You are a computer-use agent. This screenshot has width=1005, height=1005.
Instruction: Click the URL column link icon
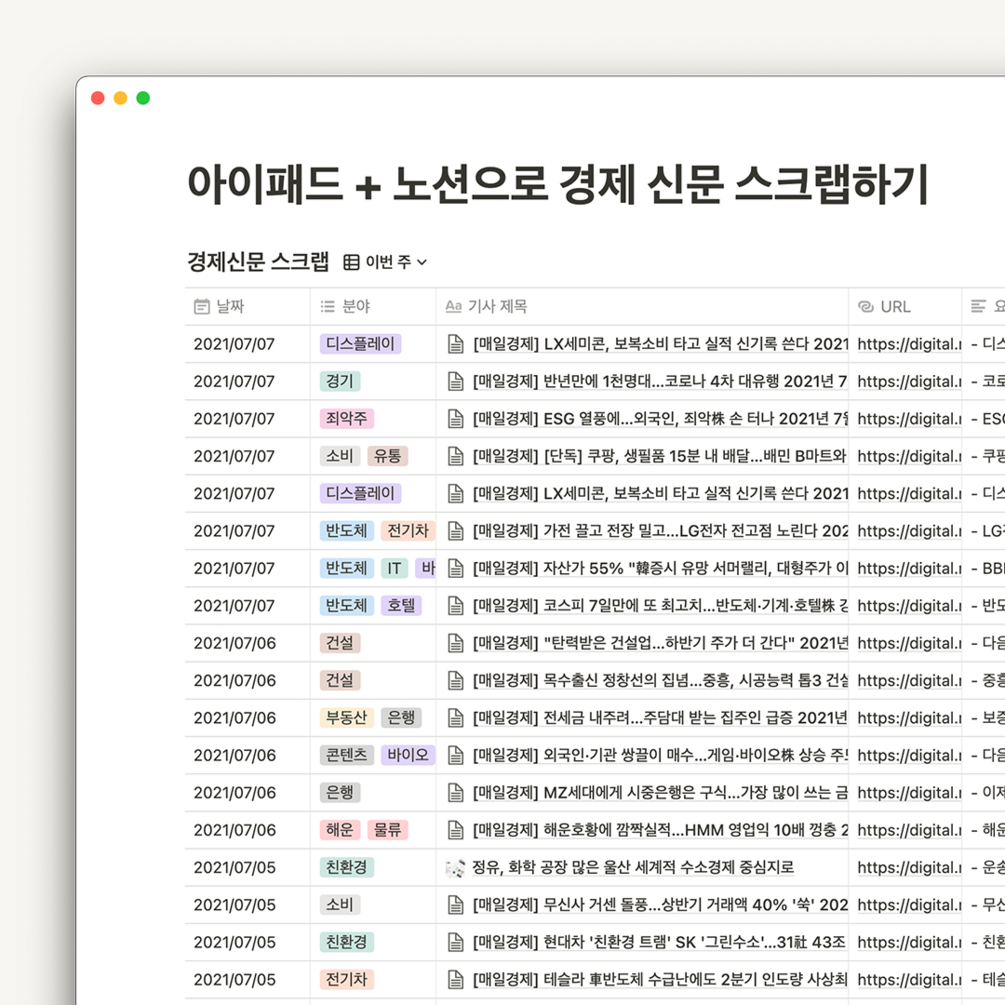[x=866, y=307]
